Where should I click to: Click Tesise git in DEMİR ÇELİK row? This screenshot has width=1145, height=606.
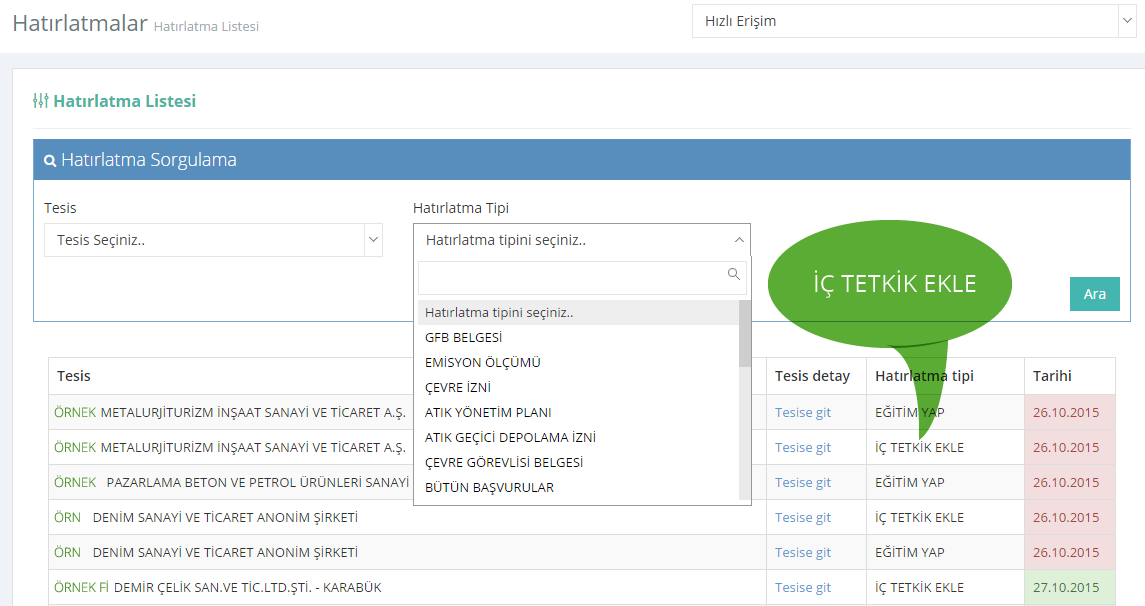803,587
